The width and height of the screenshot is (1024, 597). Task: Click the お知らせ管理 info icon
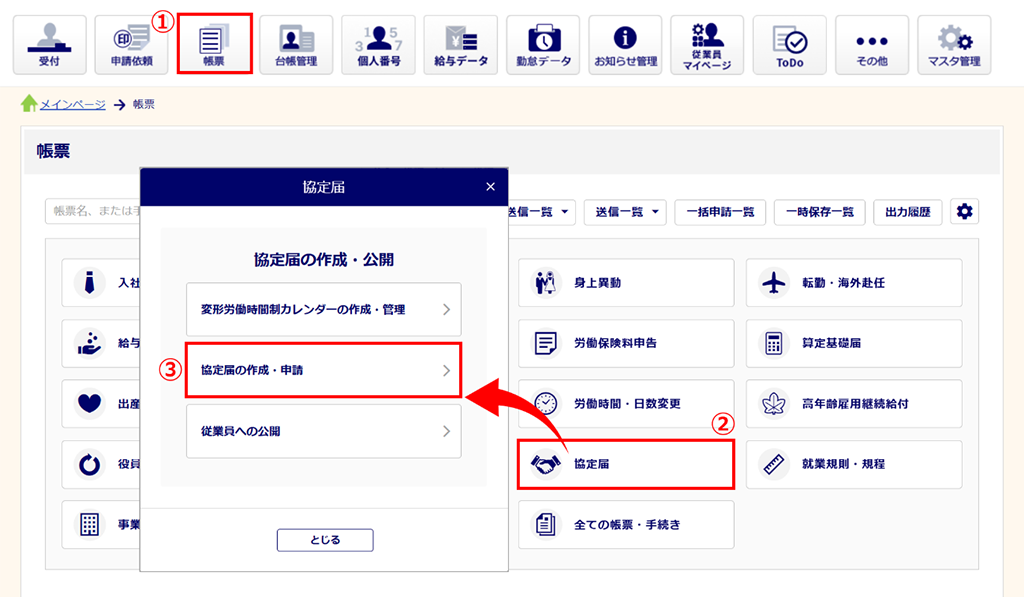click(625, 45)
